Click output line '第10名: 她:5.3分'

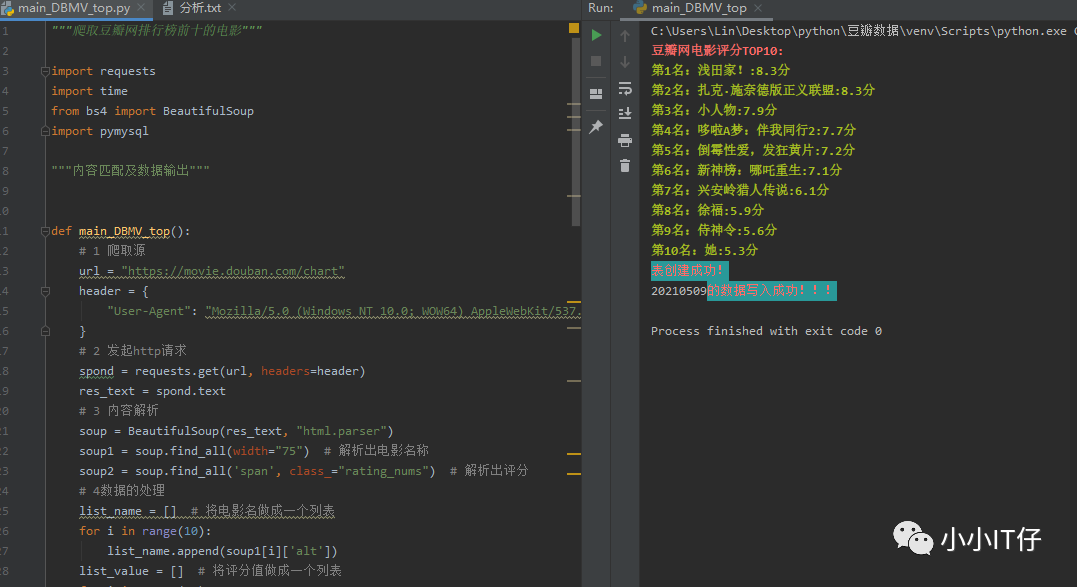pyautogui.click(x=704, y=250)
